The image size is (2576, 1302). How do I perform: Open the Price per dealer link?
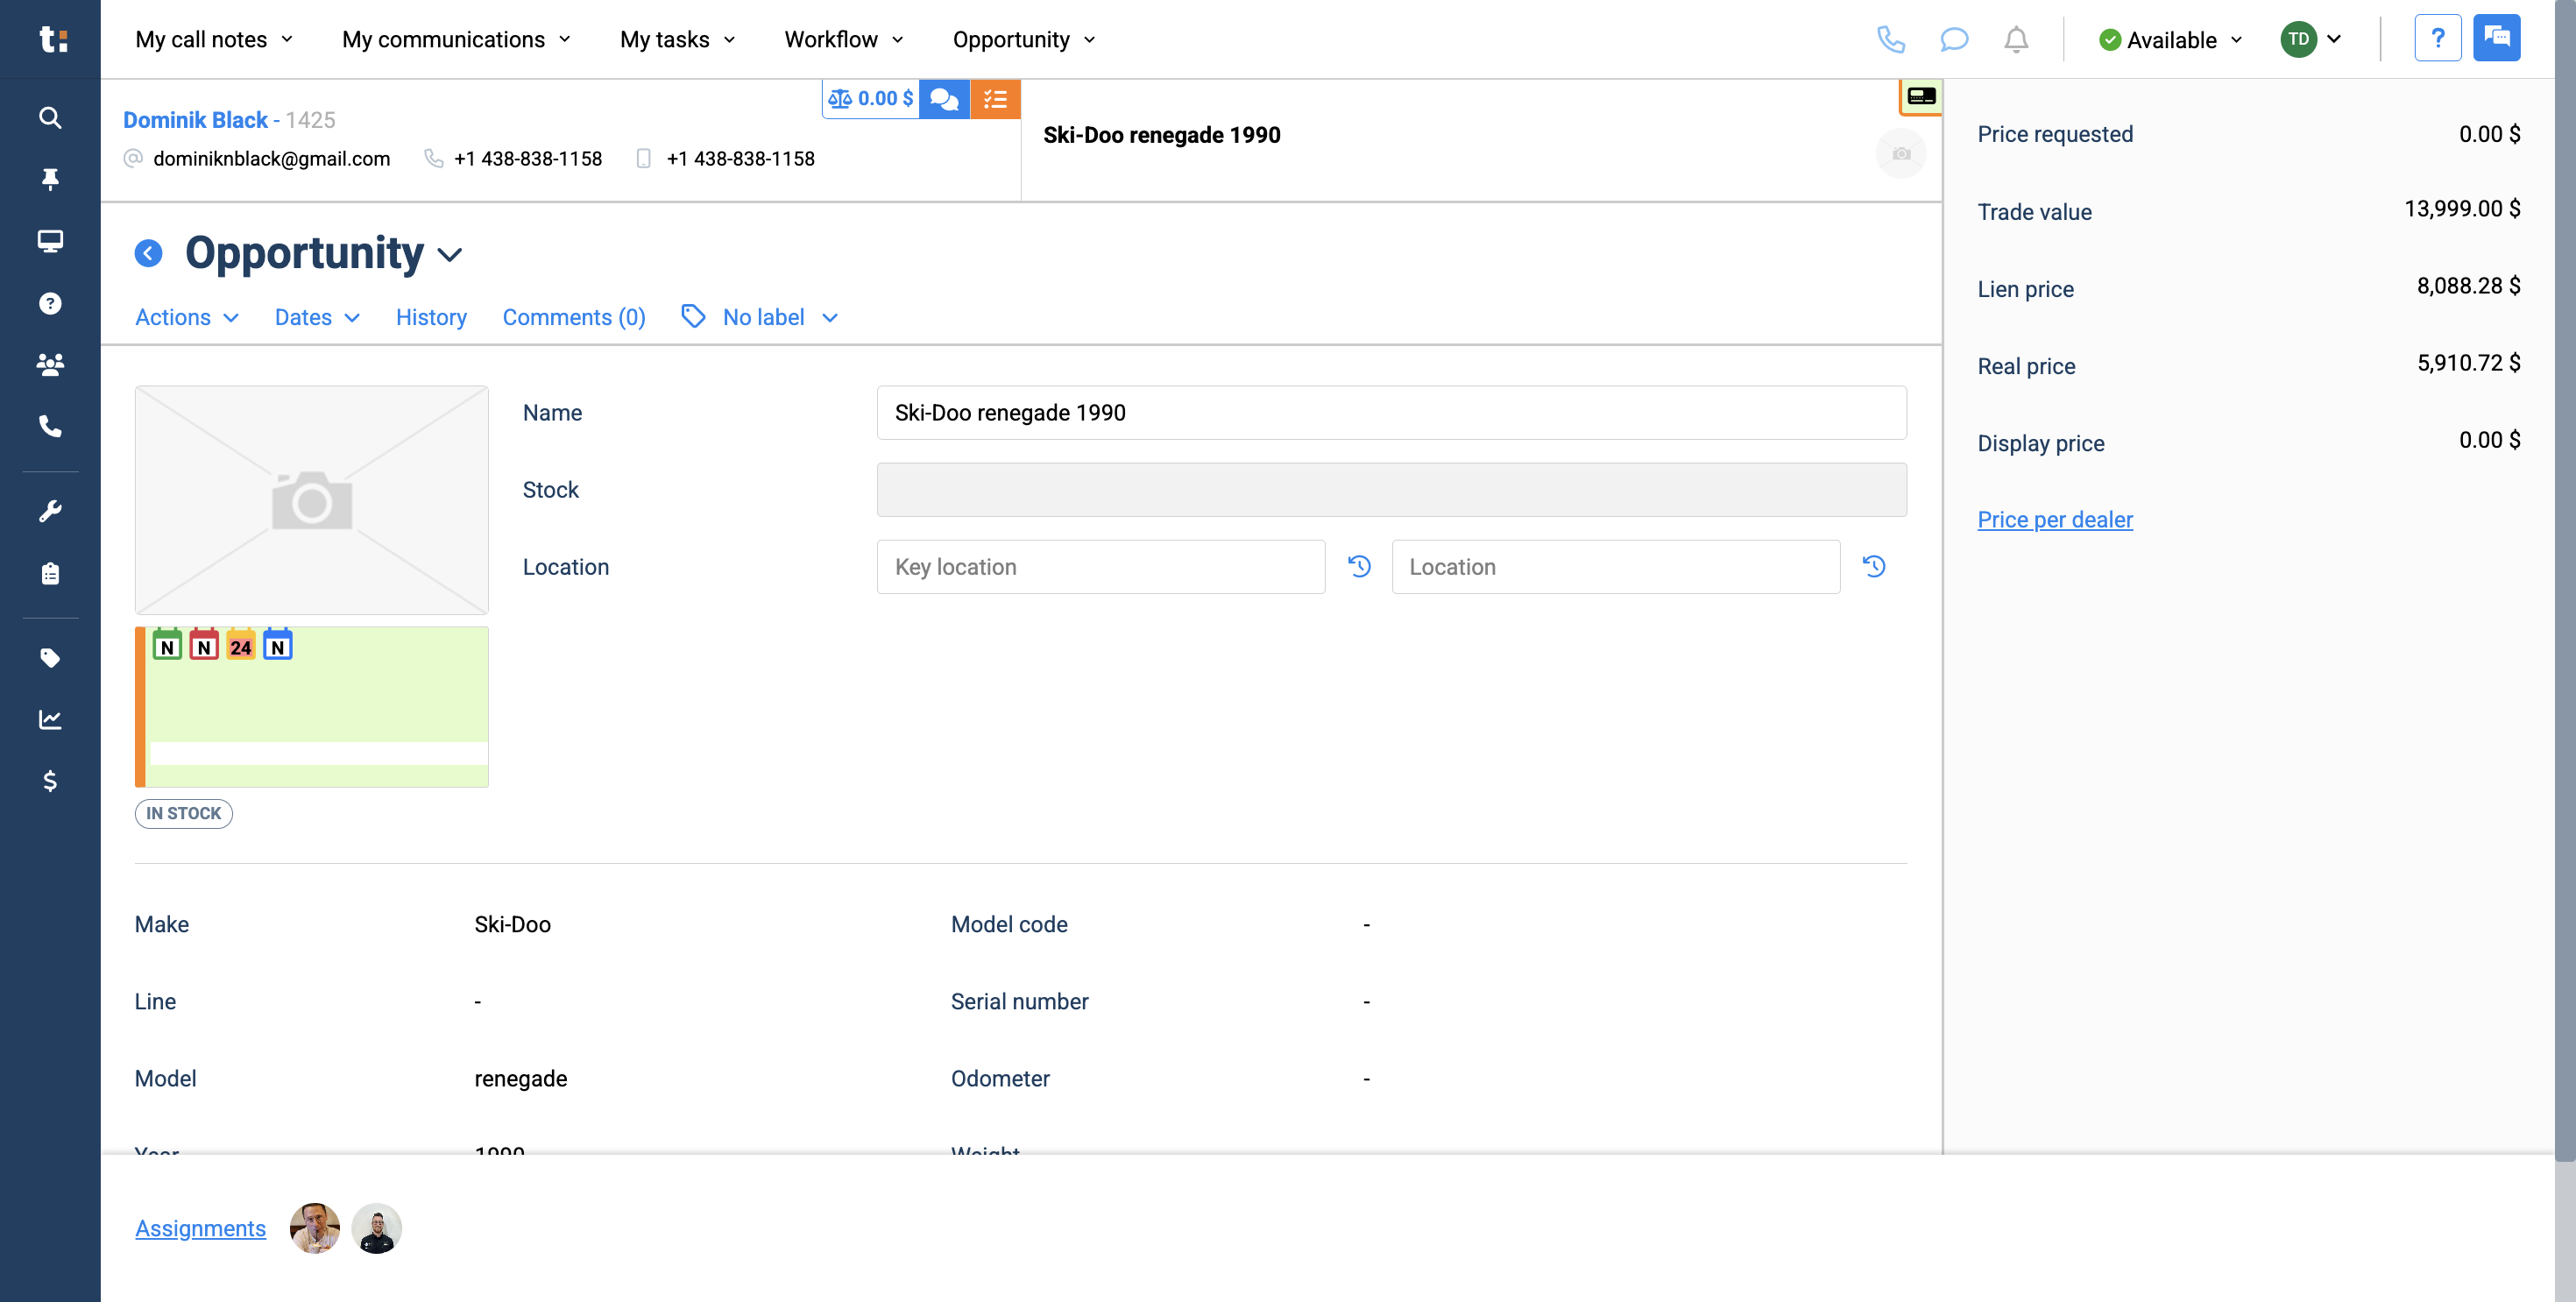[2055, 519]
